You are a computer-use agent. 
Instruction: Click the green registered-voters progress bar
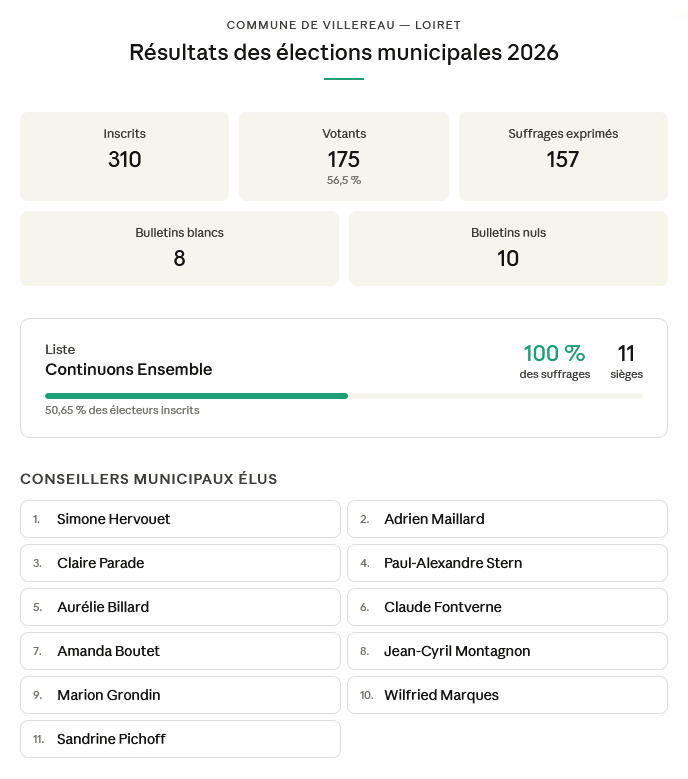(x=197, y=396)
